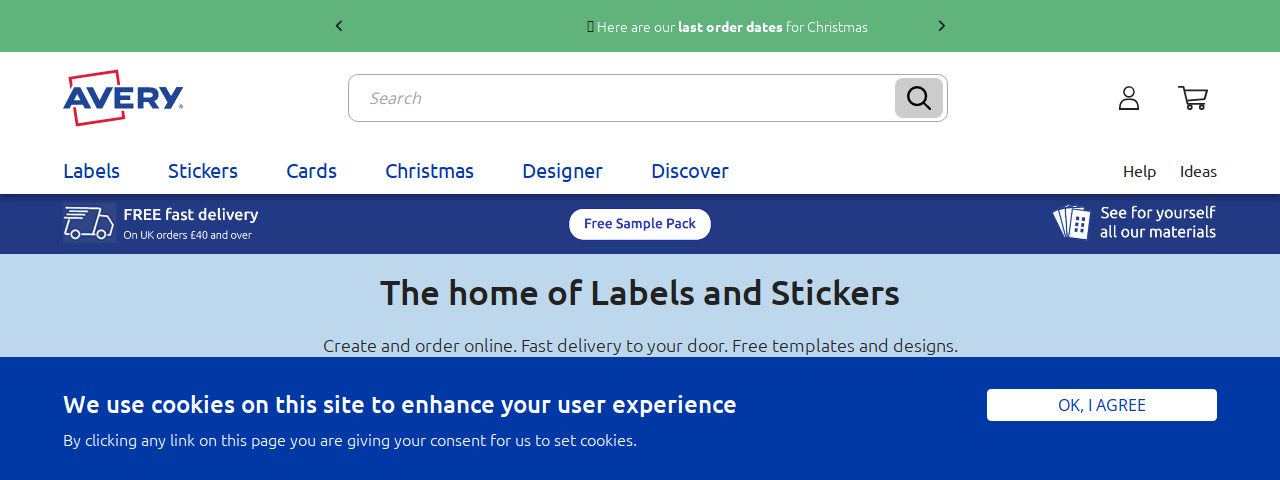
Task: Open the Cards menu
Action: coord(311,171)
